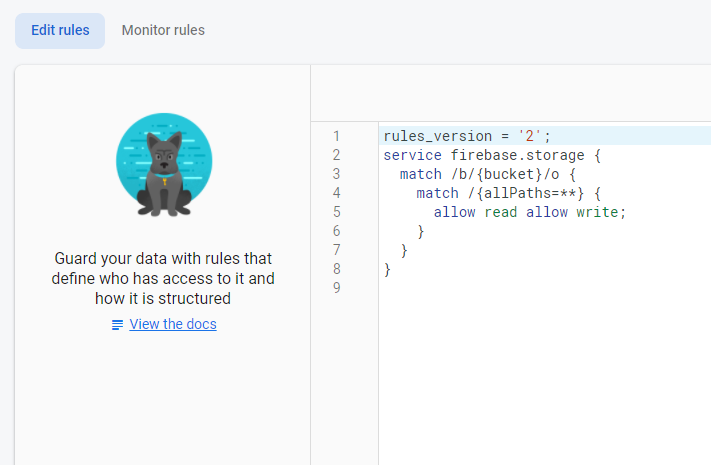The image size is (711, 465).
Task: Open the View the docs link
Action: point(173,324)
